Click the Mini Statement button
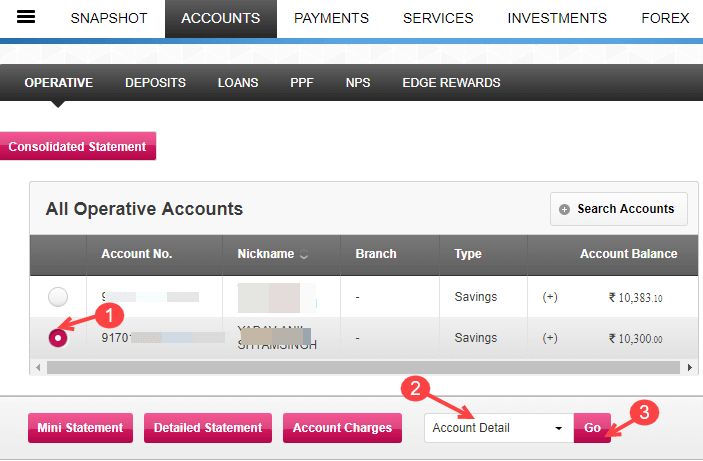 (80, 428)
